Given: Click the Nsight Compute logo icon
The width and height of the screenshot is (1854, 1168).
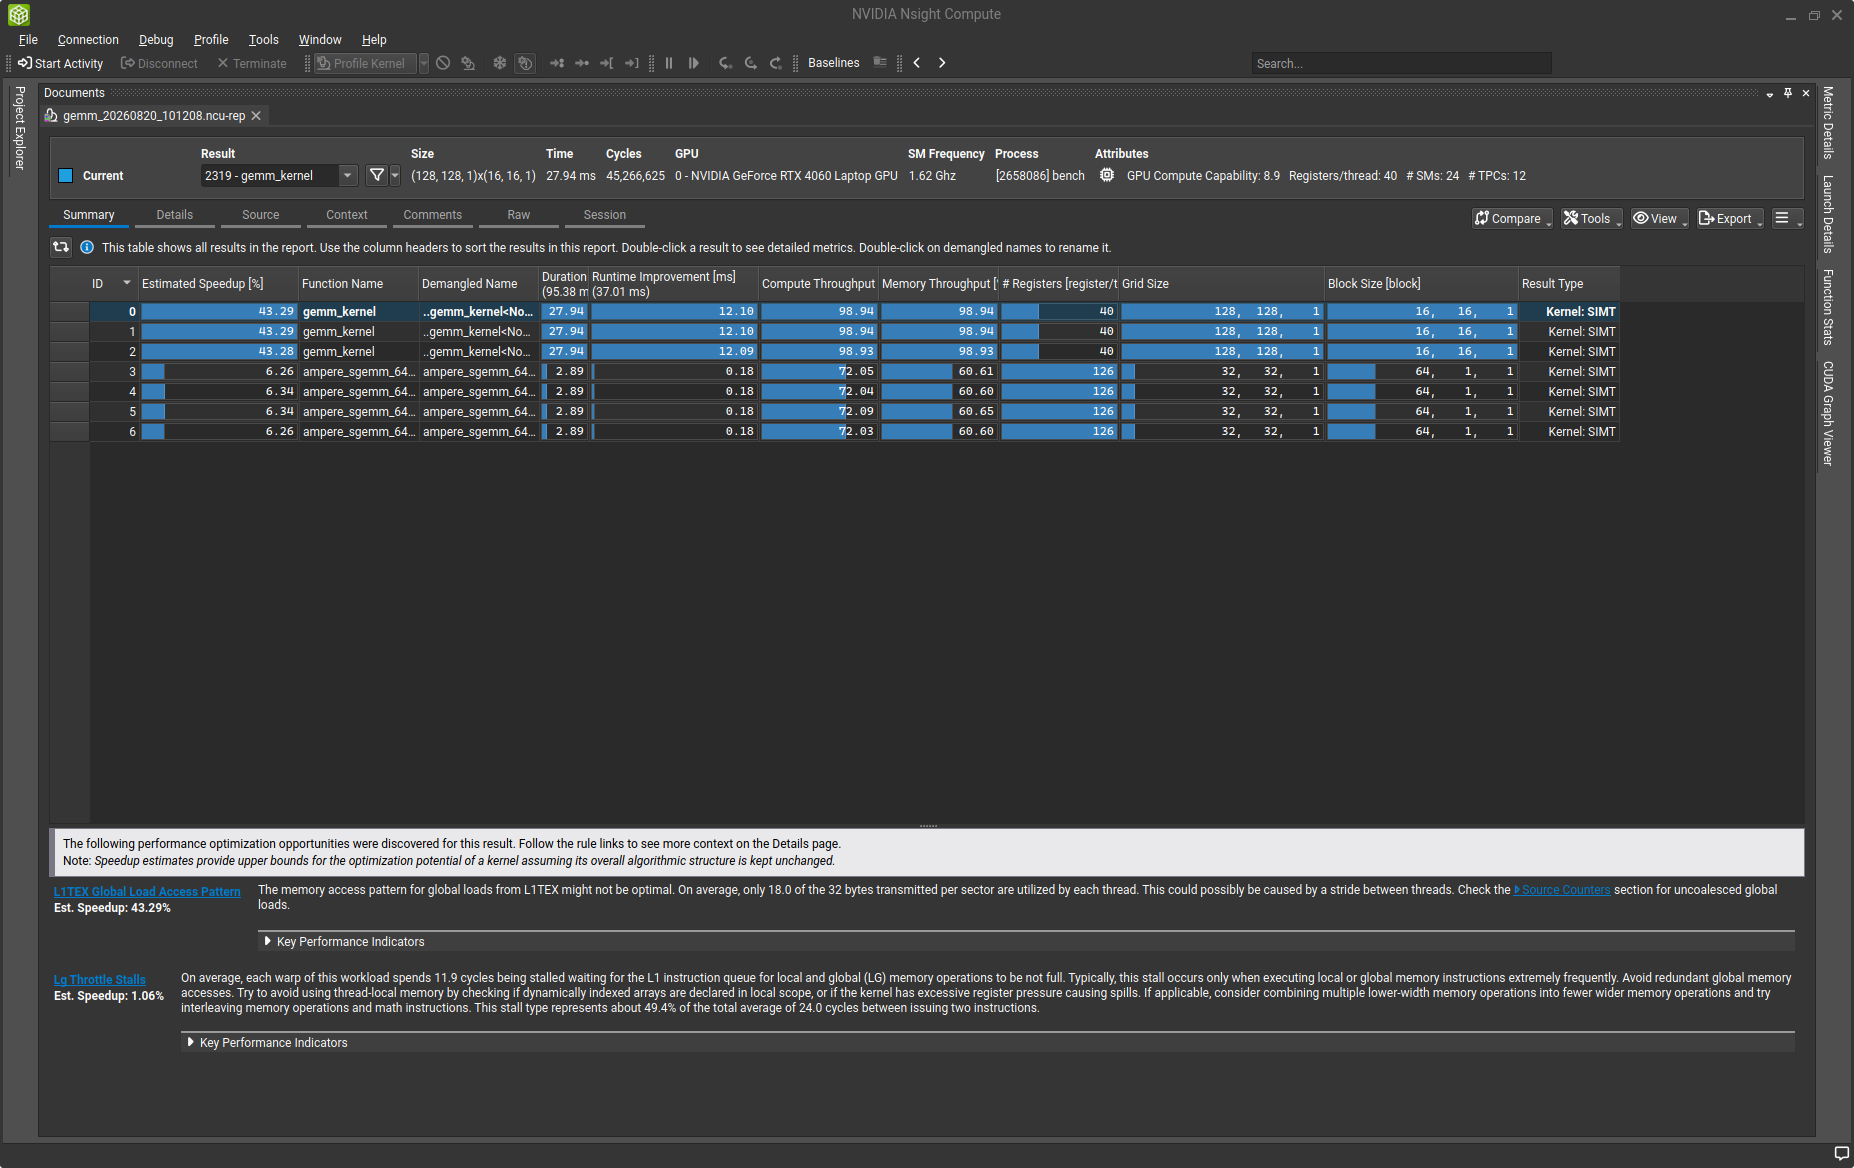Looking at the screenshot, I should pos(19,15).
